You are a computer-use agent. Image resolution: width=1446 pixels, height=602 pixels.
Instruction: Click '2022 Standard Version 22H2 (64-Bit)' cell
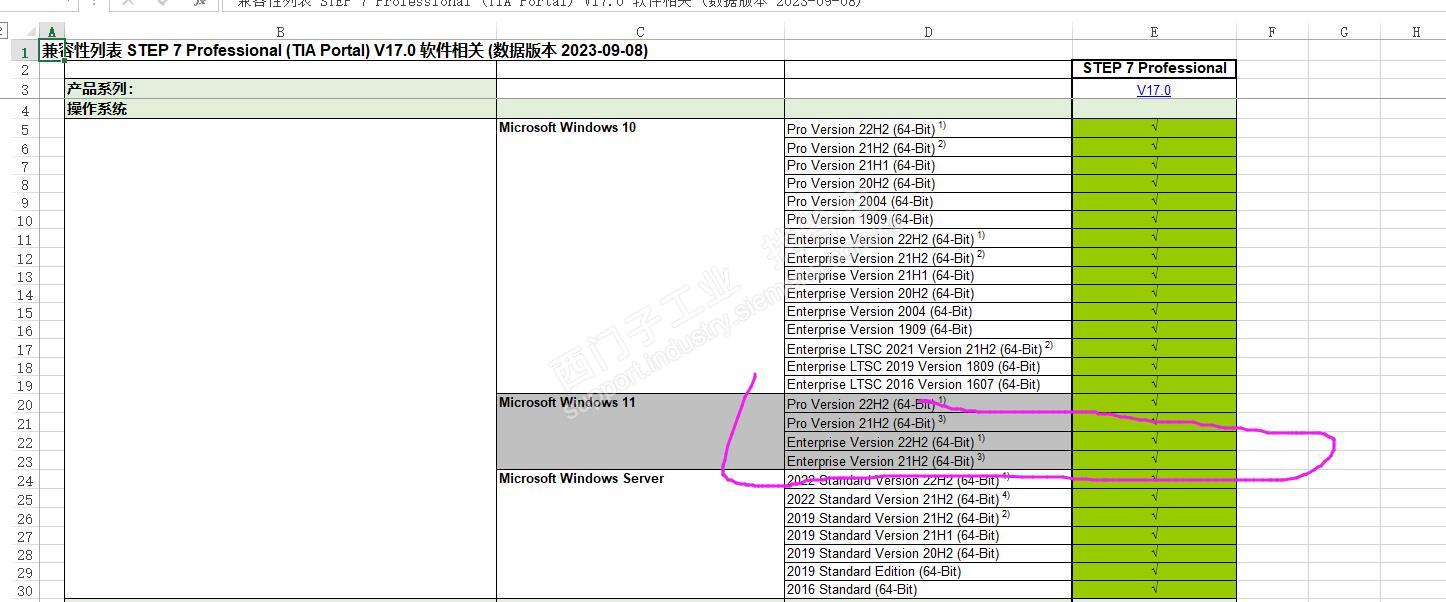coord(928,480)
